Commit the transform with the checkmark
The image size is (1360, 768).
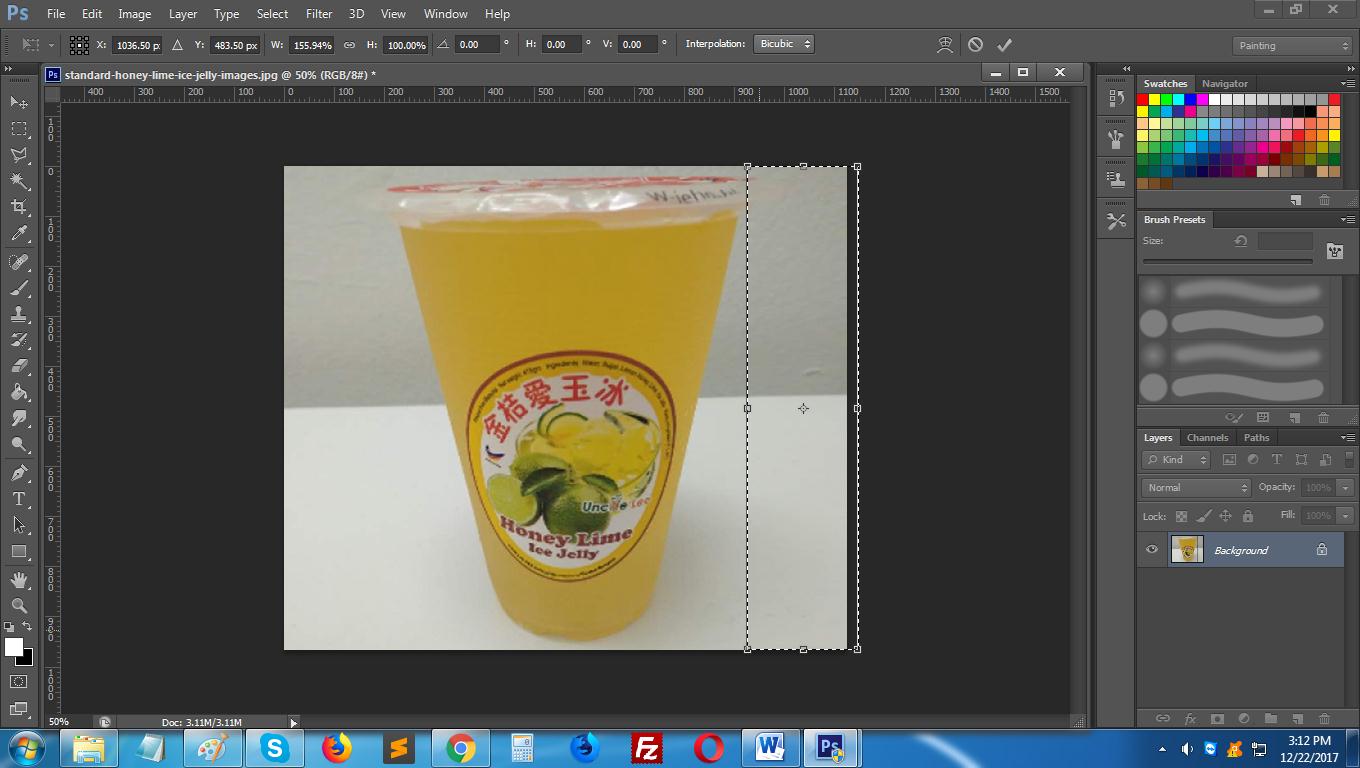coord(1004,44)
